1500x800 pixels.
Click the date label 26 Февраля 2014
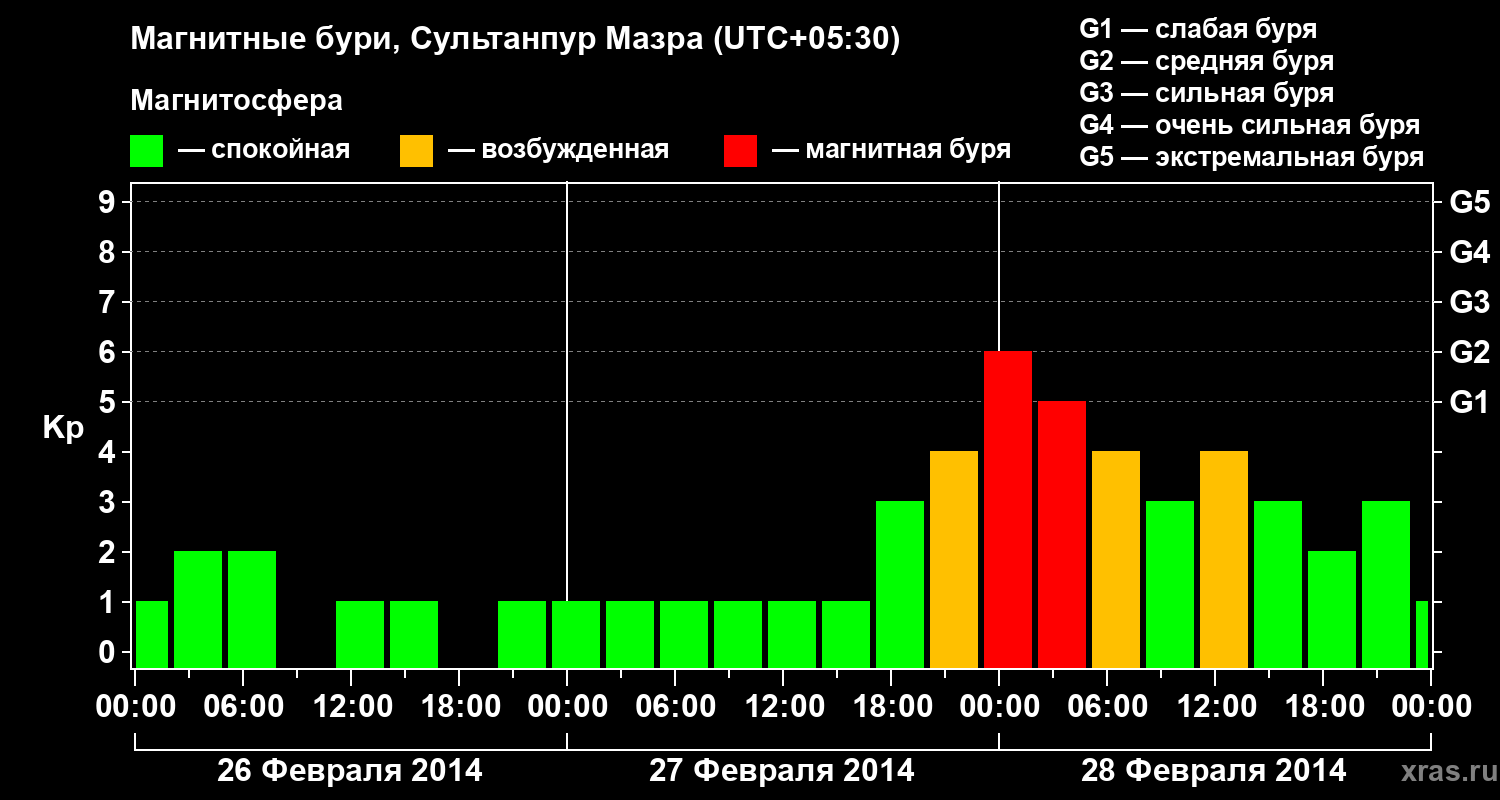coord(350,771)
